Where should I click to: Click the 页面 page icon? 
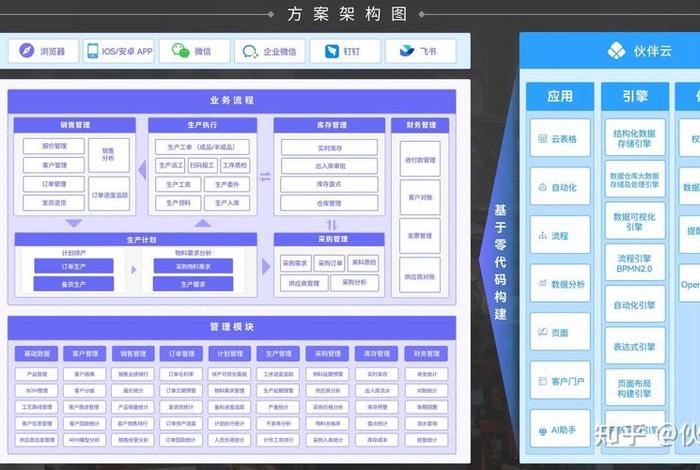(542, 332)
